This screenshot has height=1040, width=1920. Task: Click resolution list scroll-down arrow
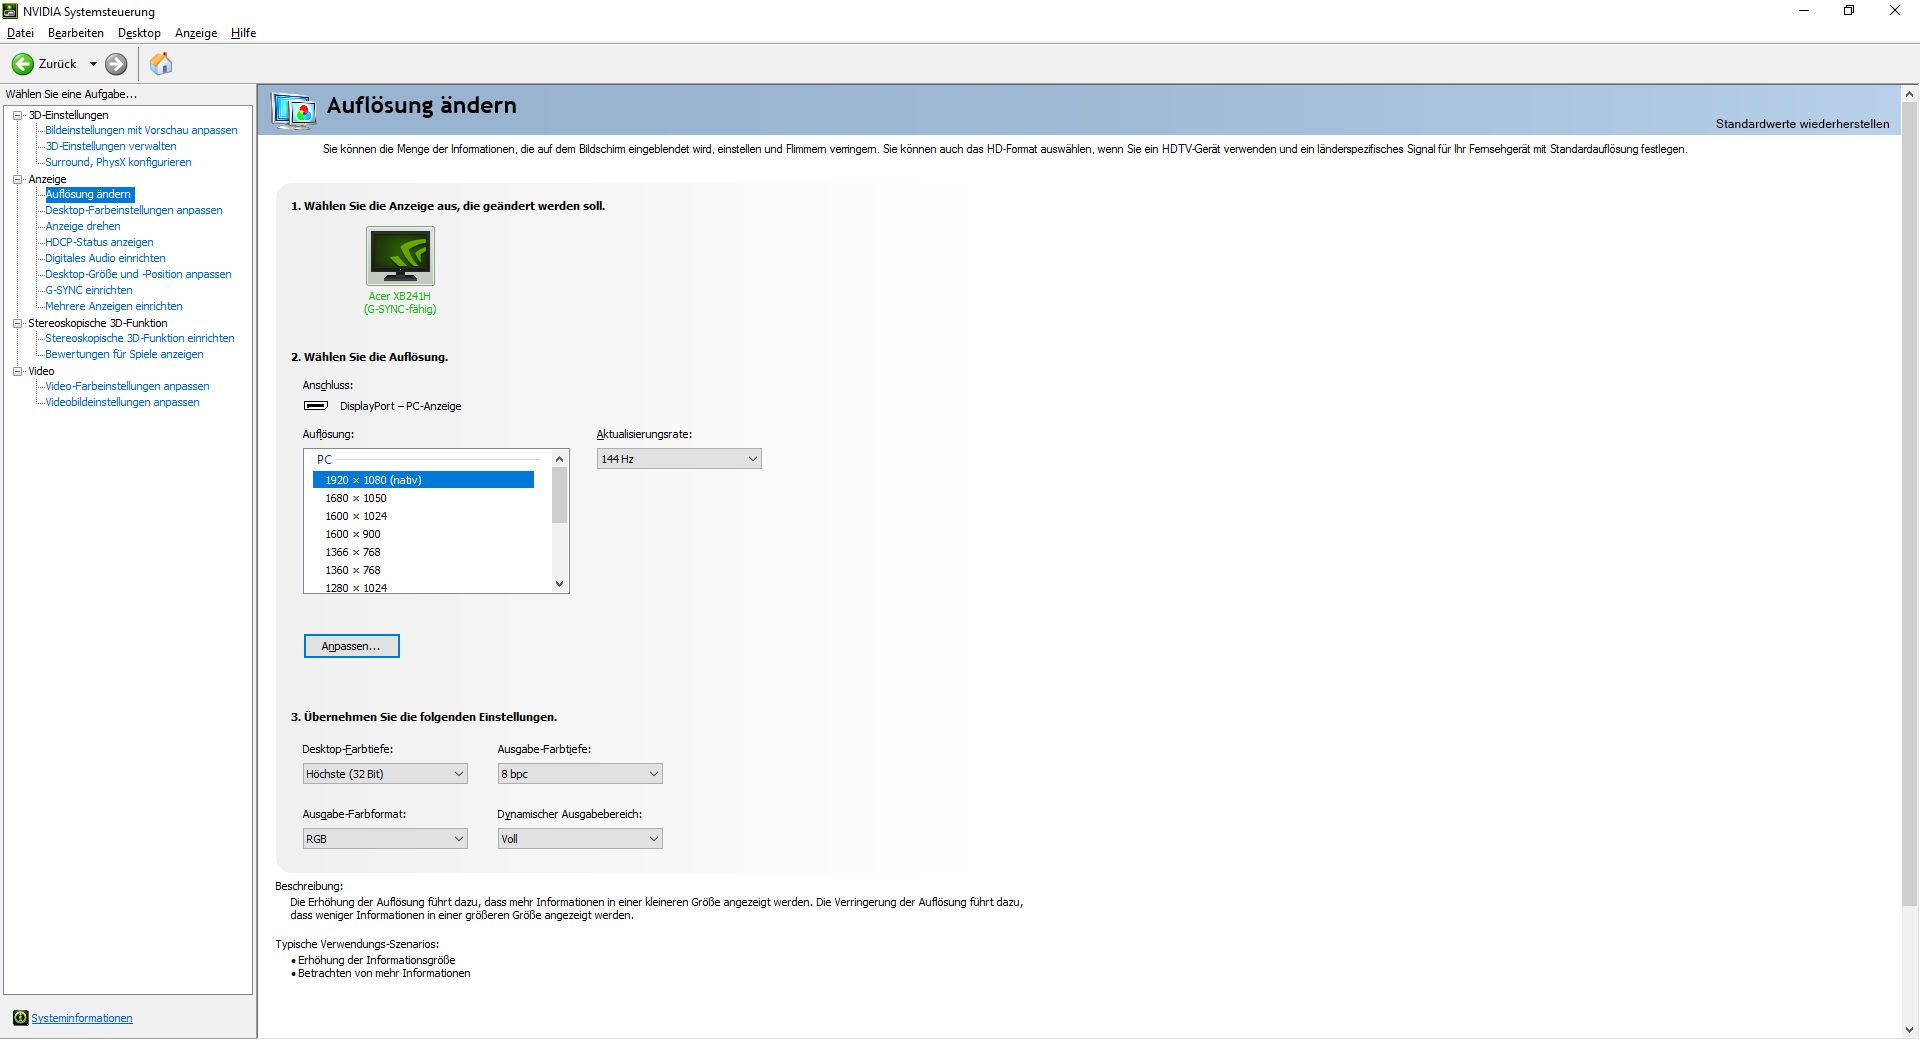tap(560, 584)
